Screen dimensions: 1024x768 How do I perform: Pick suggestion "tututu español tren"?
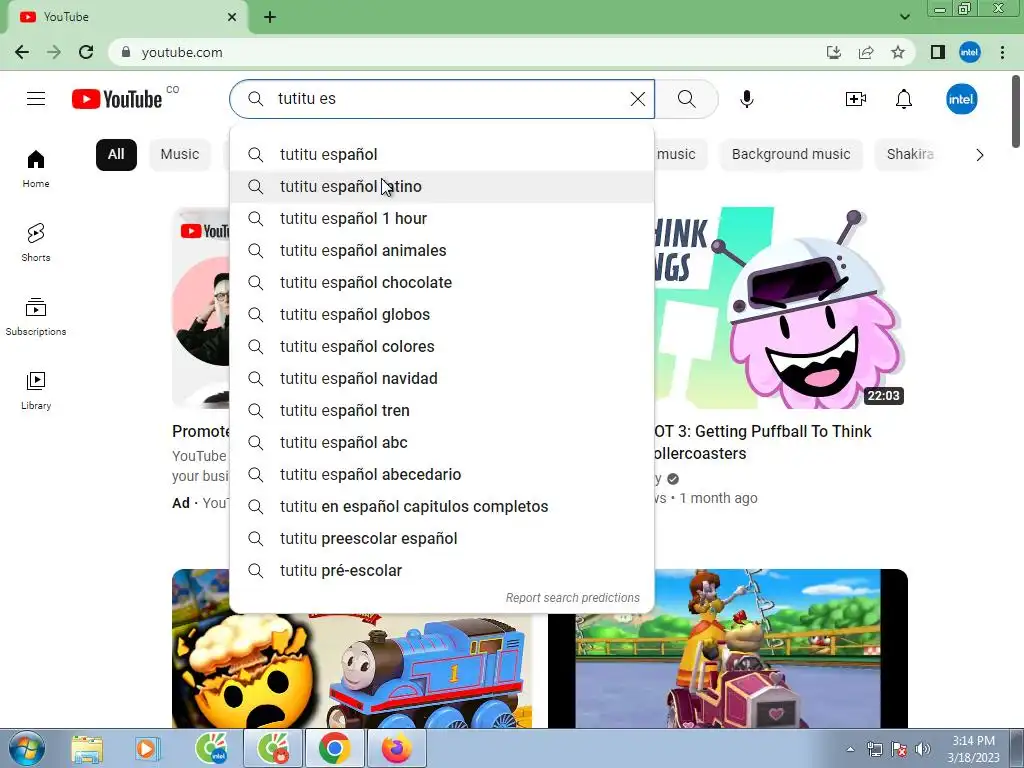(x=442, y=411)
